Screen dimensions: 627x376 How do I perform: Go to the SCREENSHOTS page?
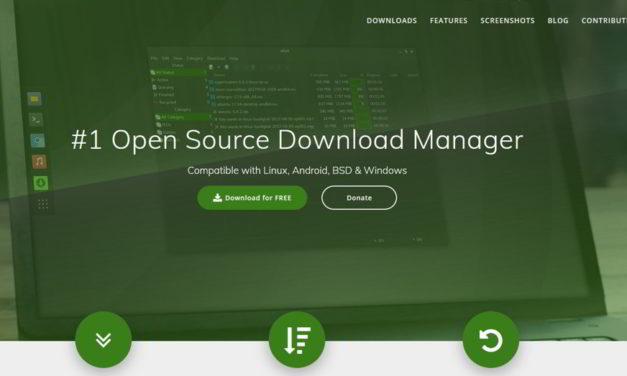(507, 20)
